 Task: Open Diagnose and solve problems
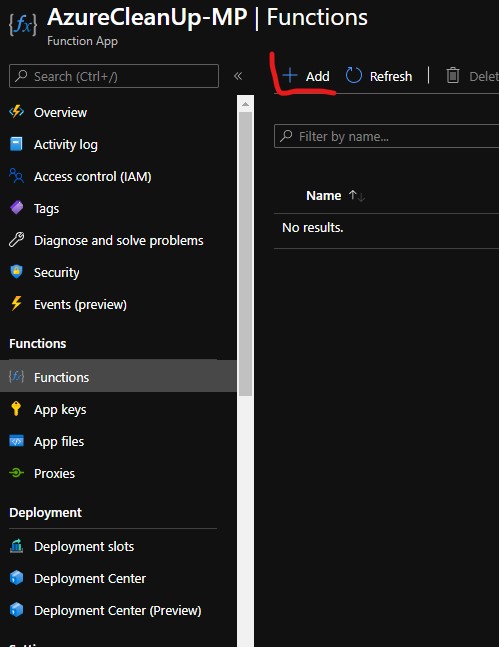[x=118, y=241]
